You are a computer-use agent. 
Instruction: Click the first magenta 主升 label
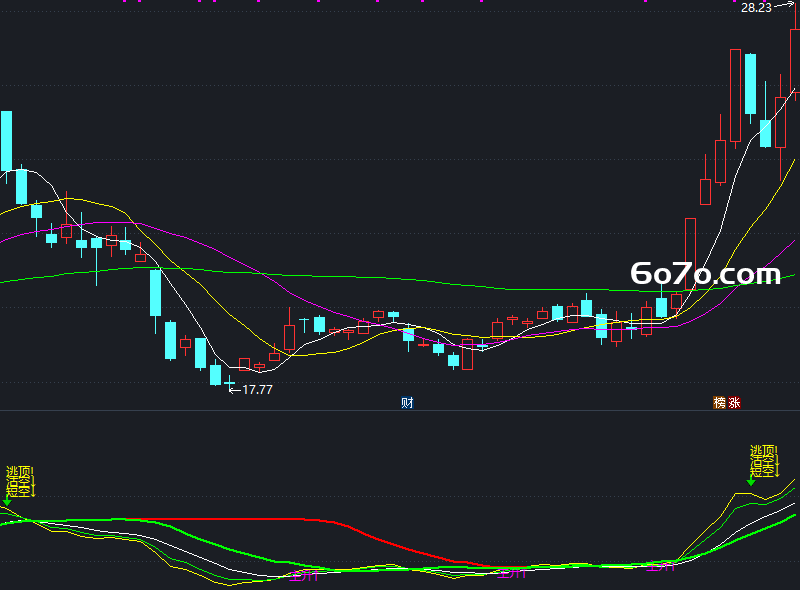click(304, 576)
